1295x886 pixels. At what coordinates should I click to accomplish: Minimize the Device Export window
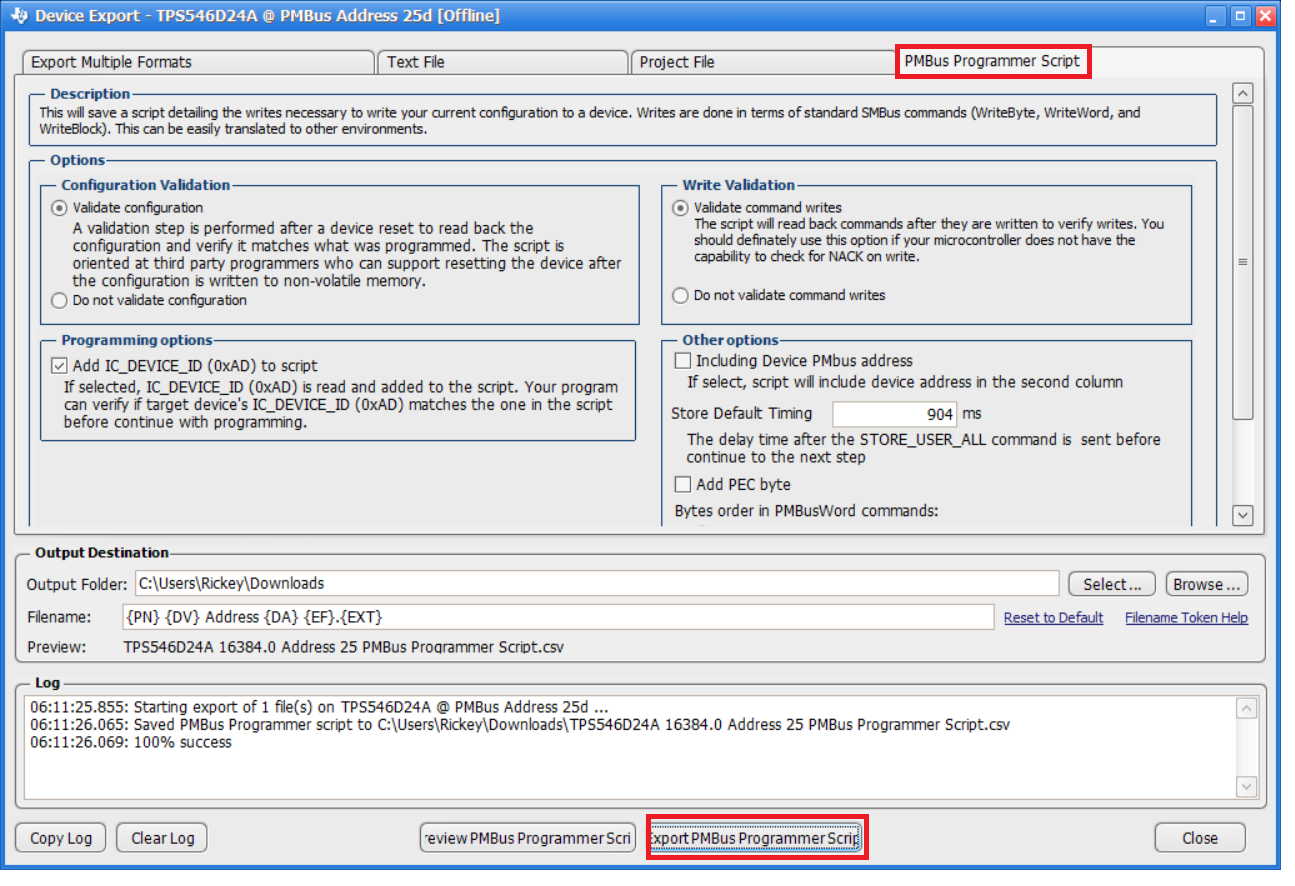pos(1215,15)
